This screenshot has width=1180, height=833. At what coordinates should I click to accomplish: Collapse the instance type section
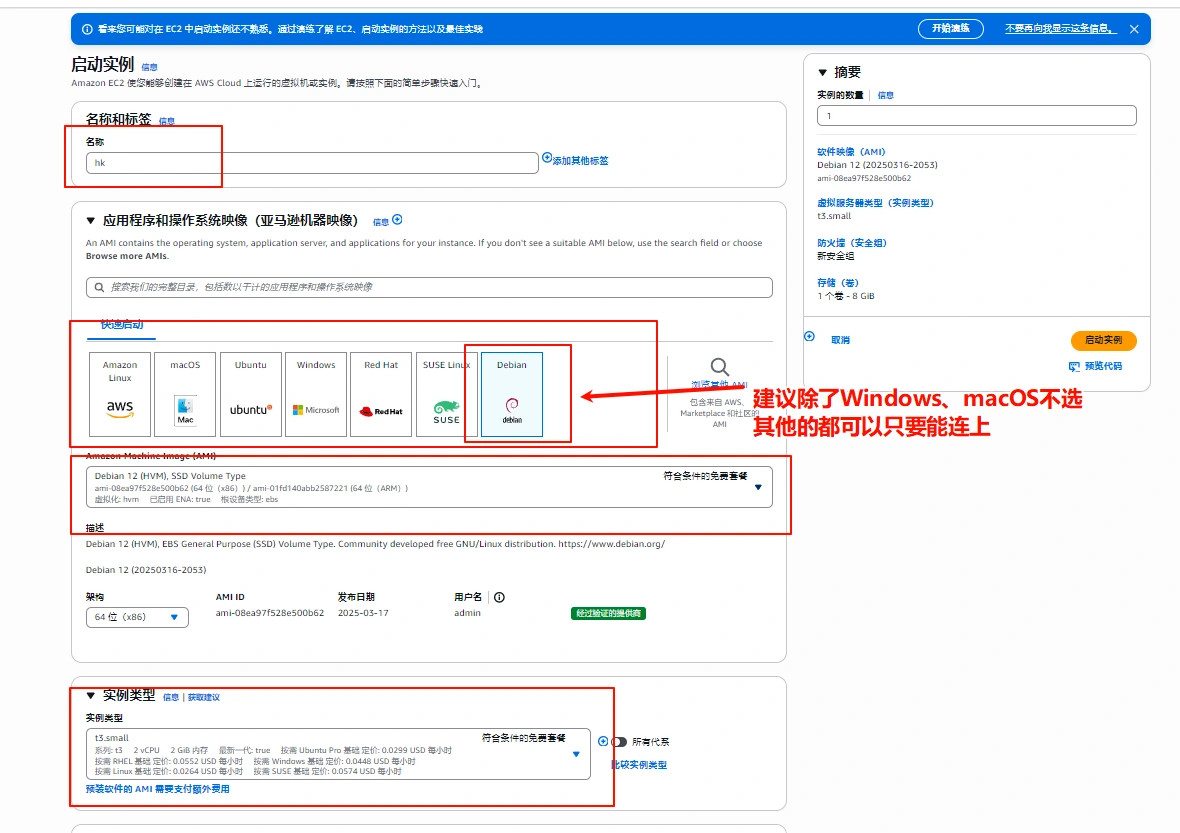coord(91,695)
